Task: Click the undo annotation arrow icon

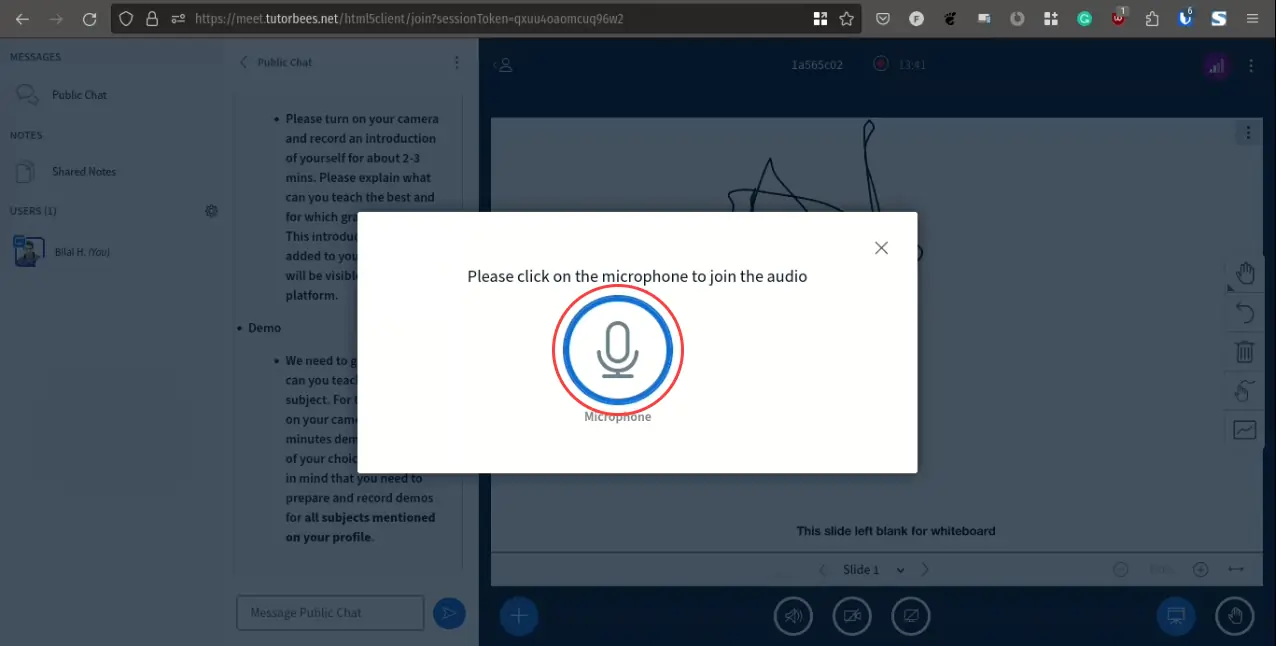Action: (x=1244, y=313)
